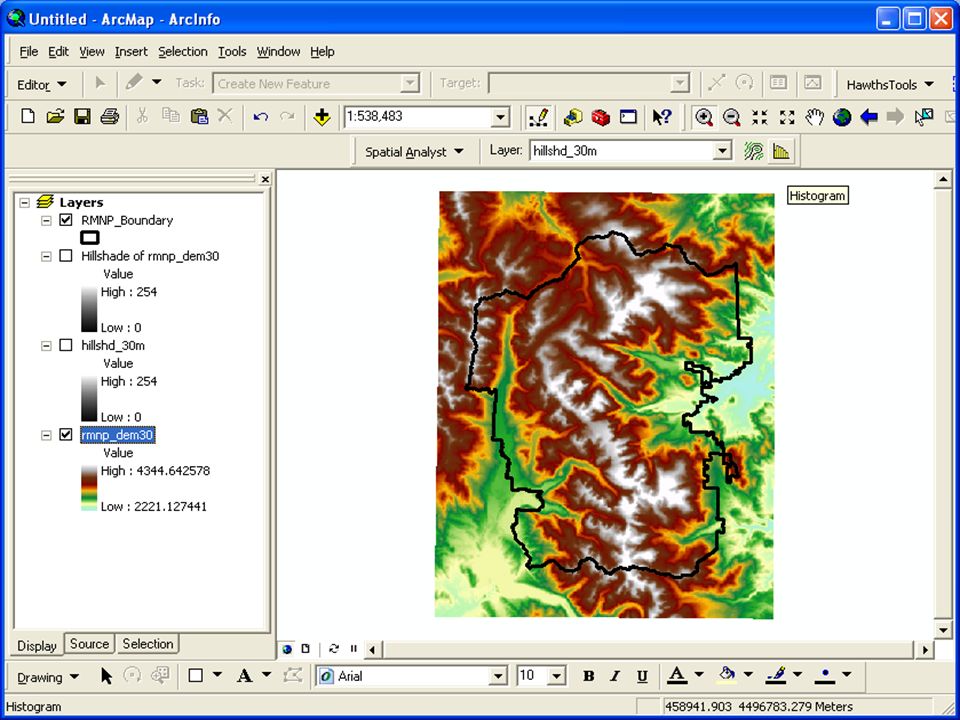Zoom to Full Extent globe icon
The image size is (960, 720).
[x=842, y=117]
